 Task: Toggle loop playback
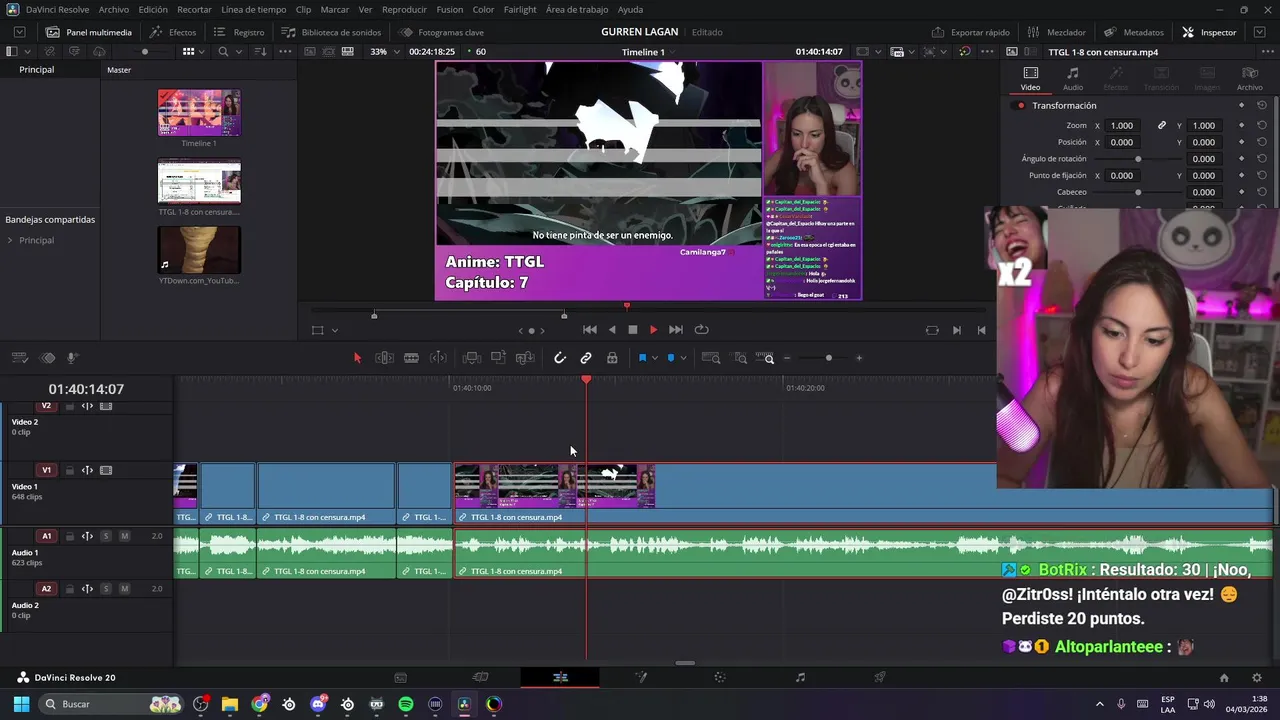(701, 330)
